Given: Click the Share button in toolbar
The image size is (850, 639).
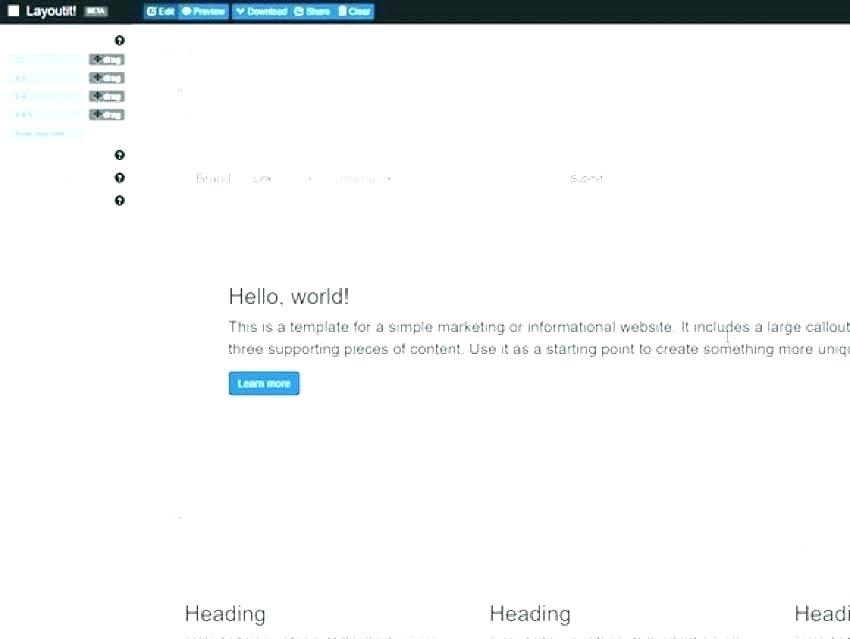Looking at the screenshot, I should point(312,11).
